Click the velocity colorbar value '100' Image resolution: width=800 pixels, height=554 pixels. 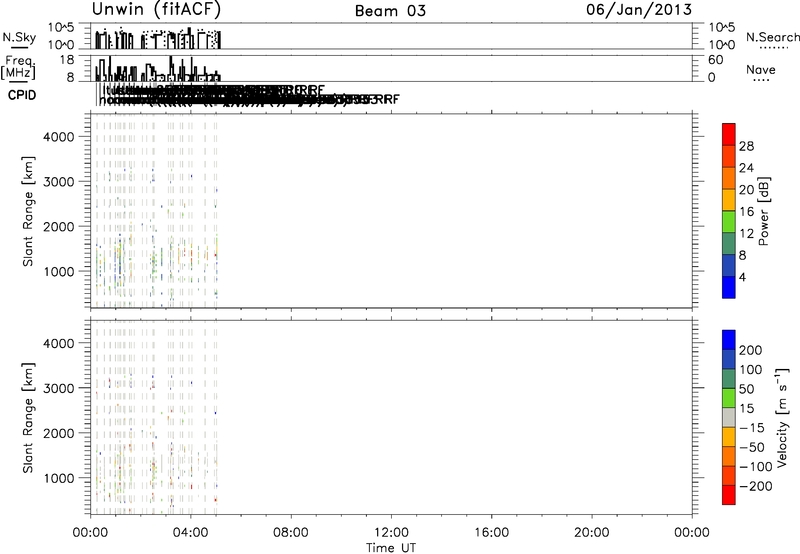(x=751, y=370)
